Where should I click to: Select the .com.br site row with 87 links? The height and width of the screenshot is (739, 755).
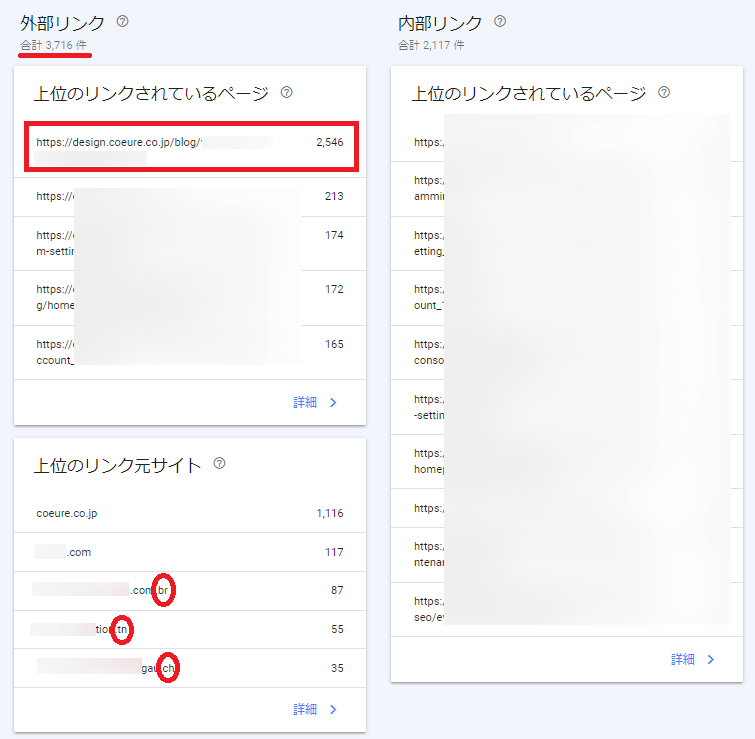pos(190,590)
